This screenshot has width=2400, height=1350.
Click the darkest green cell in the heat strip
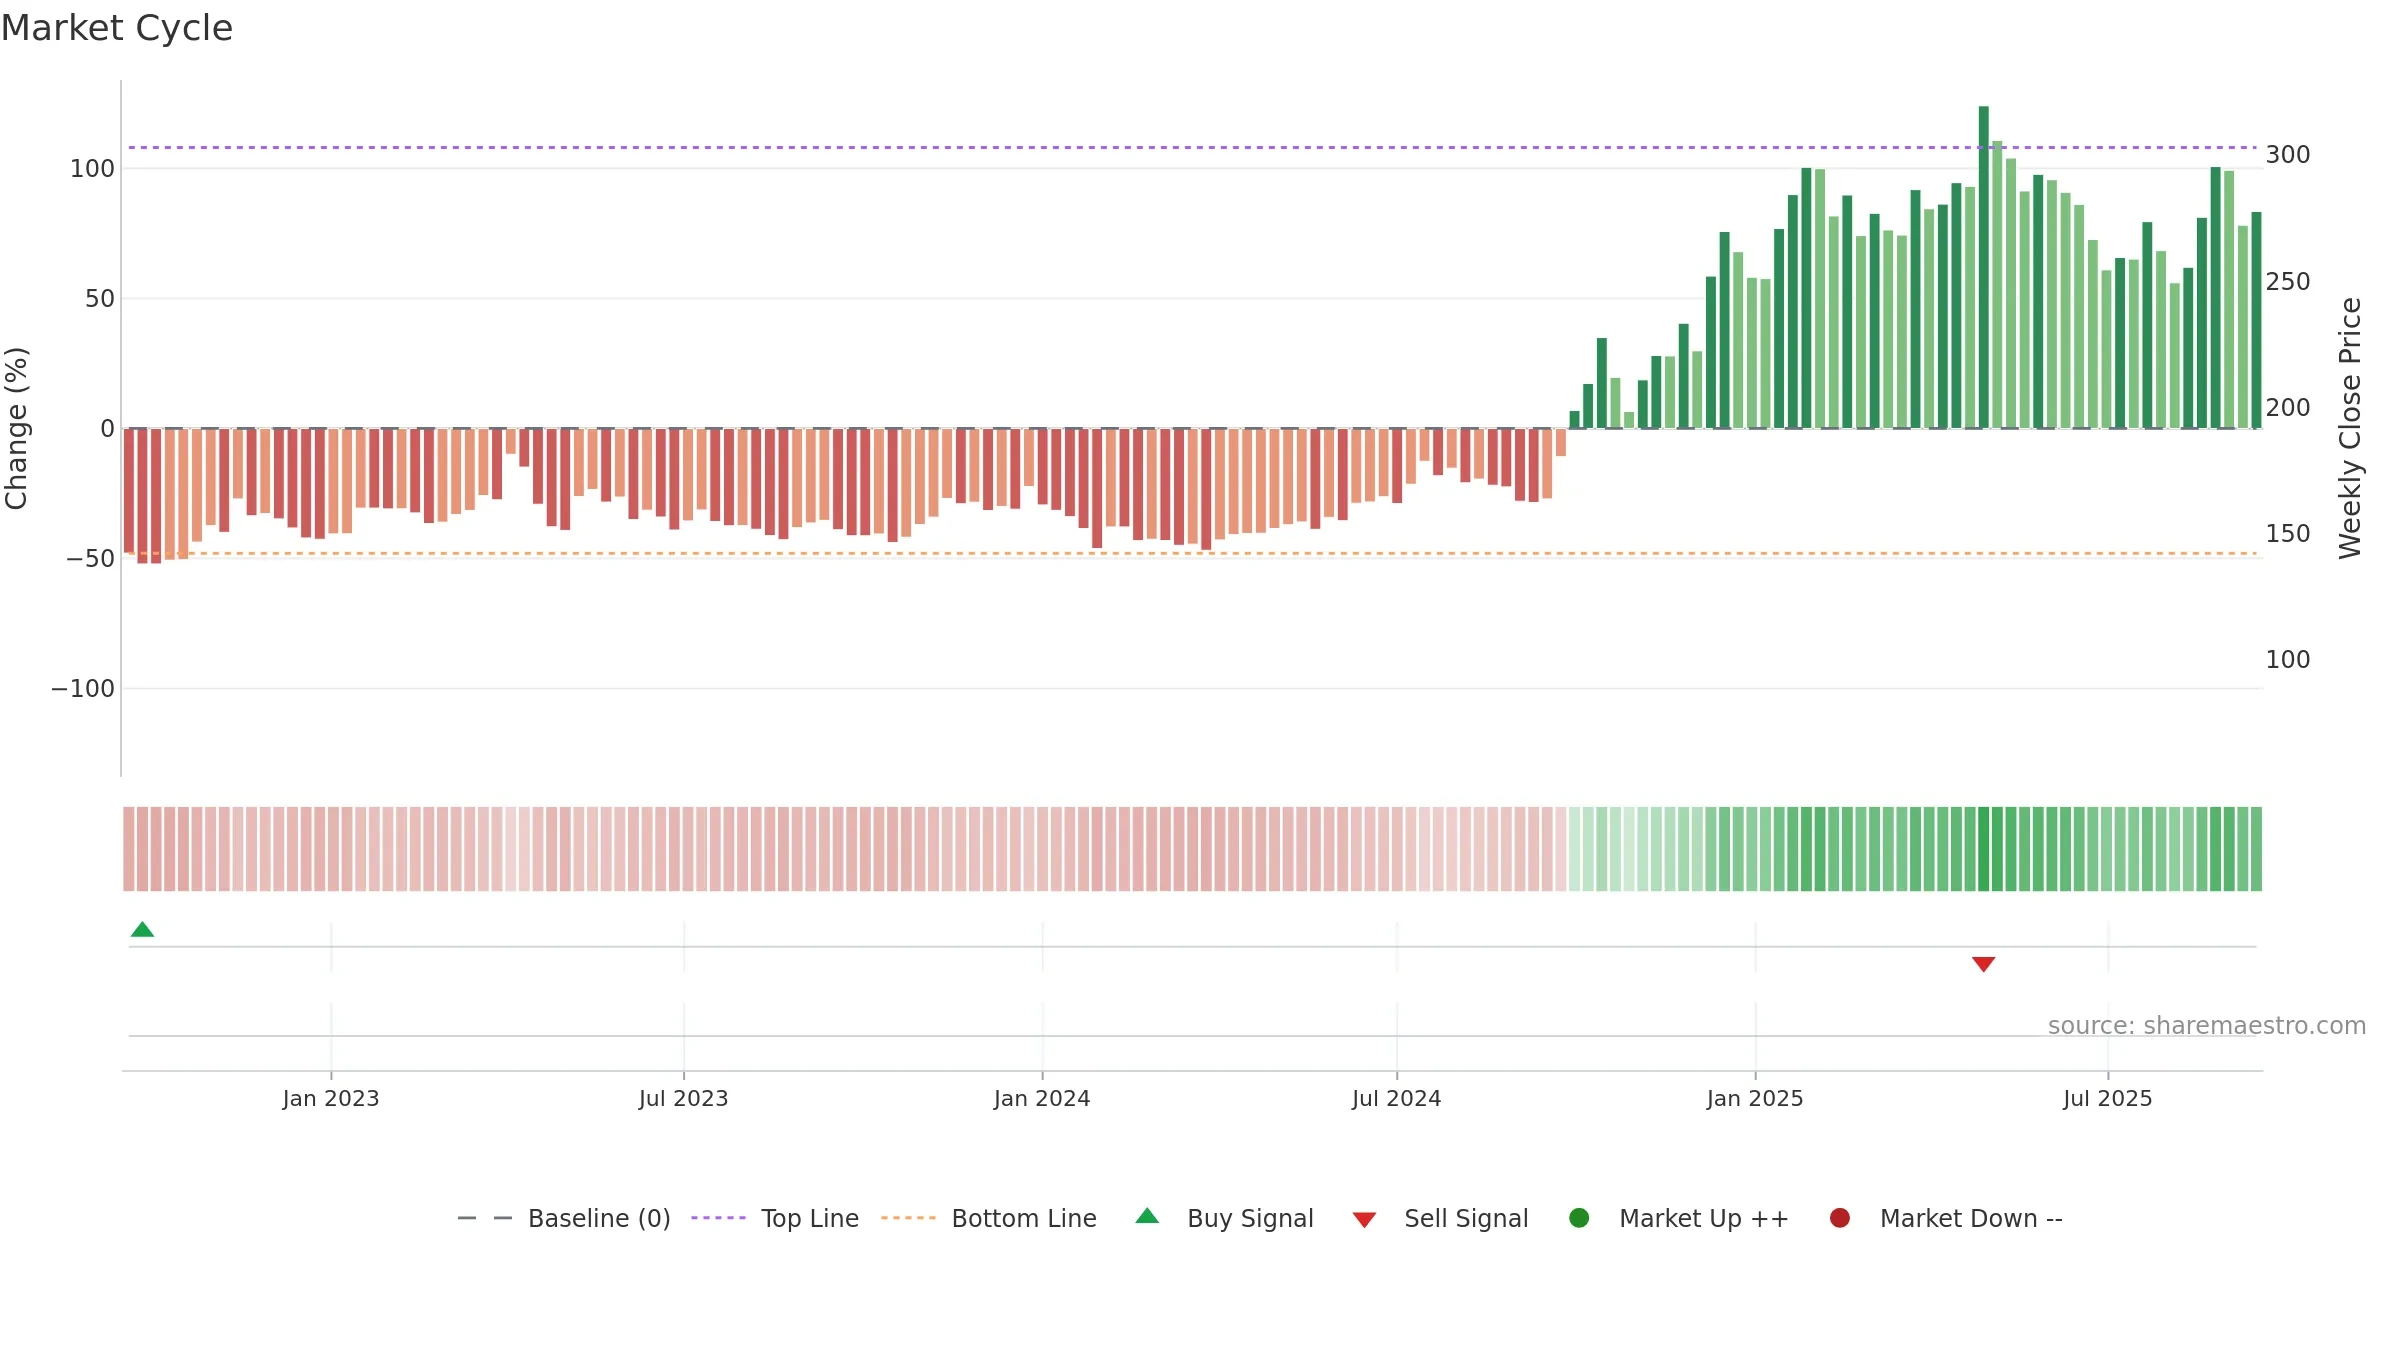tap(1984, 849)
